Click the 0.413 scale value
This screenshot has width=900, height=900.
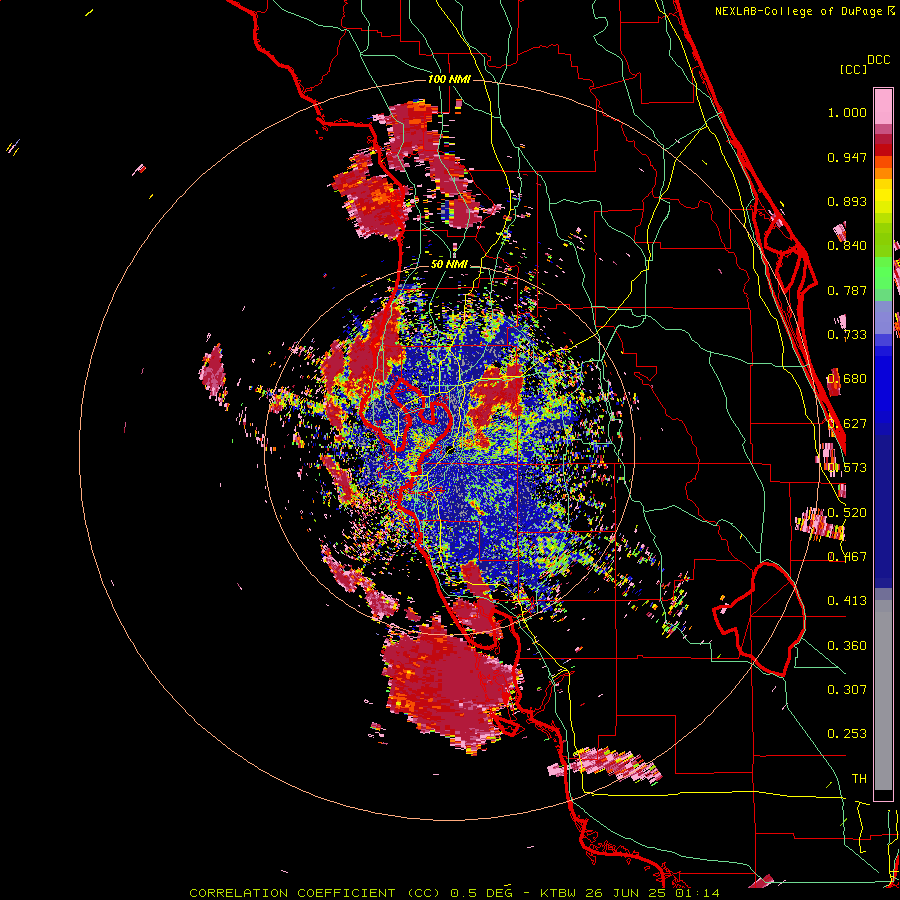pos(847,601)
